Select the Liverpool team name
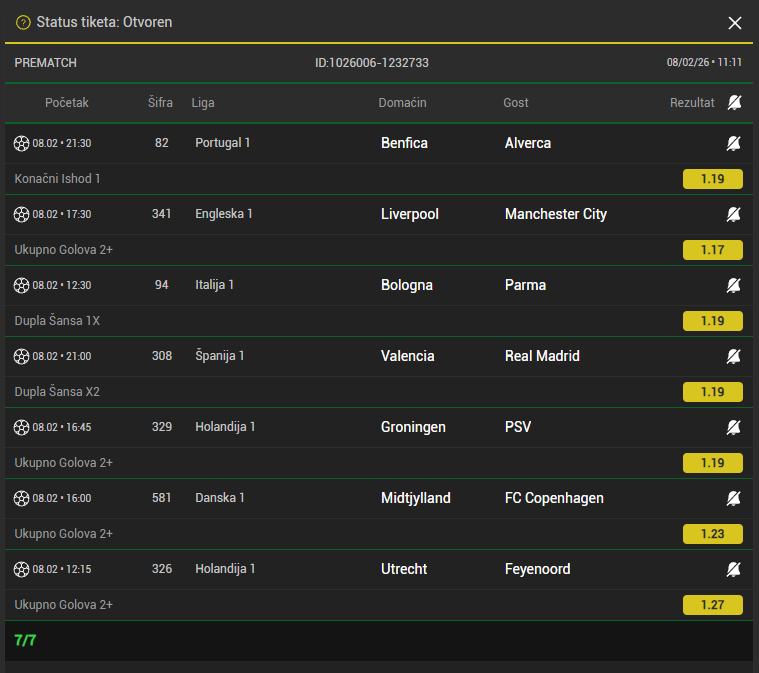 point(410,214)
